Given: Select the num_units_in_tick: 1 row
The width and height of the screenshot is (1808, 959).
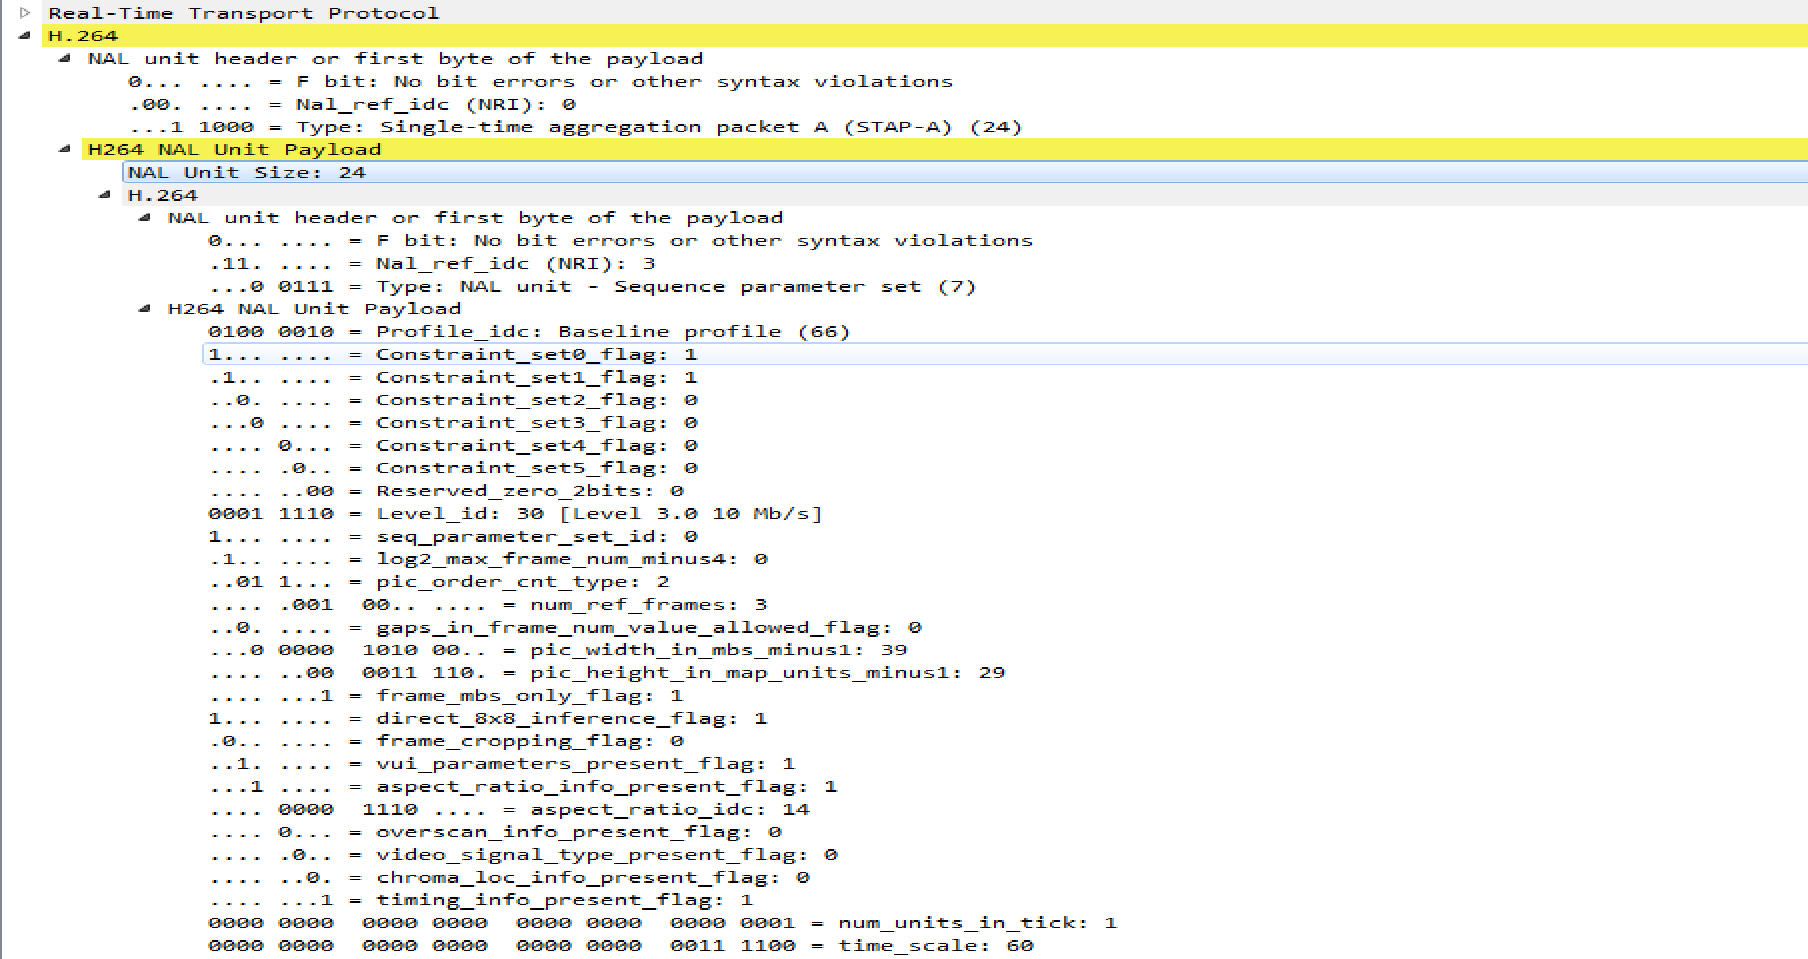Looking at the screenshot, I should (663, 923).
